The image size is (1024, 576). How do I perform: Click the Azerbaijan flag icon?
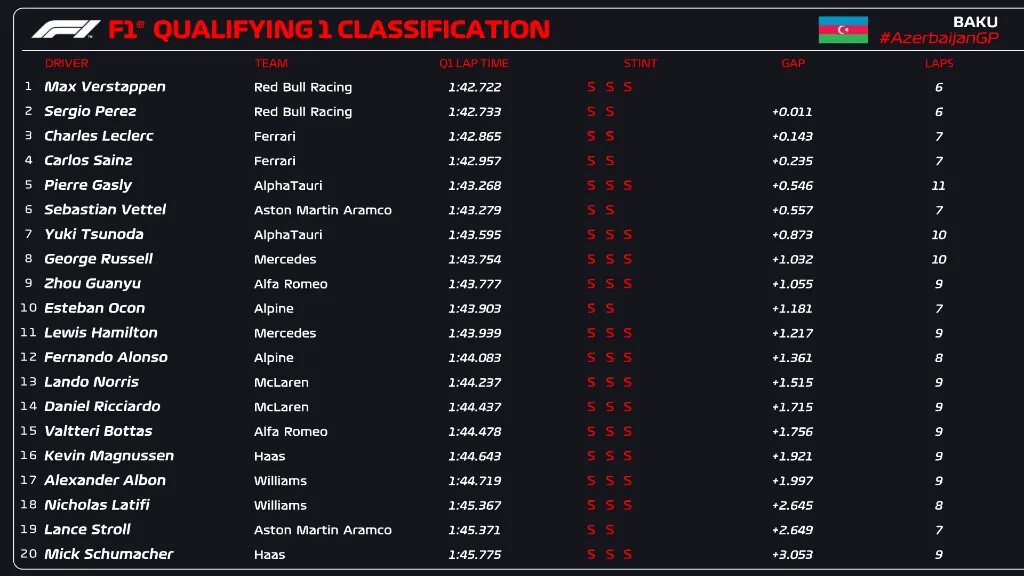843,30
